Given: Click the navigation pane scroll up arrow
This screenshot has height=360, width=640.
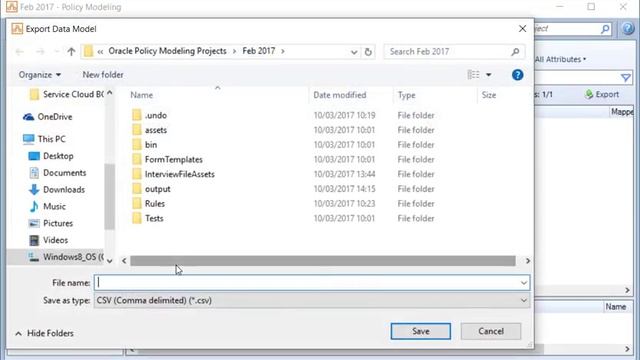Looking at the screenshot, I should tap(109, 93).
